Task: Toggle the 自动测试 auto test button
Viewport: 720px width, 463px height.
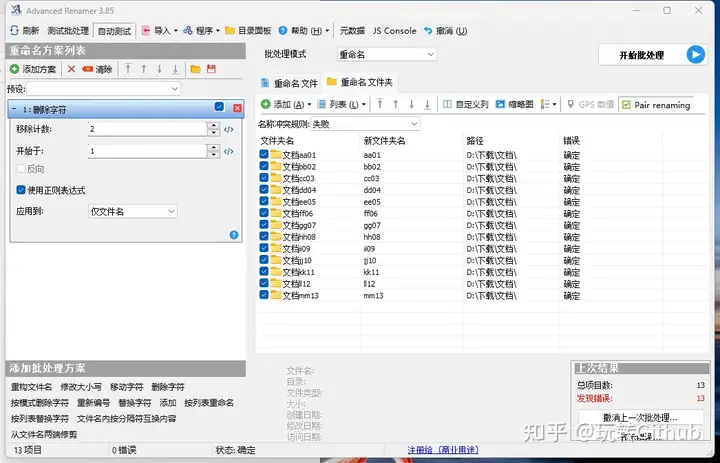Action: coord(114,31)
